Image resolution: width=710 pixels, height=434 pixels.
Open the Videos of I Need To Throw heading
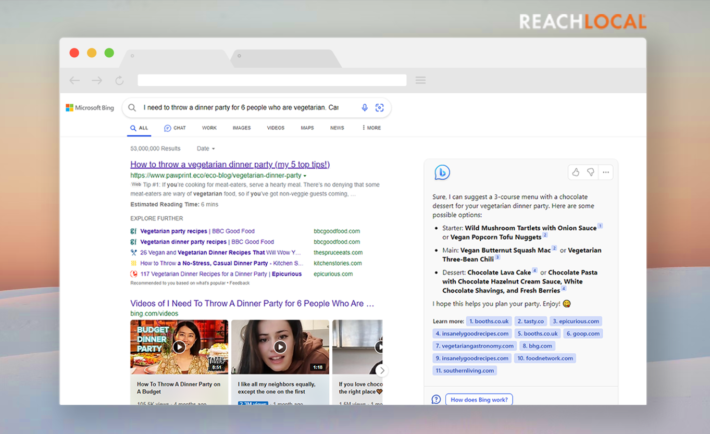pyautogui.click(x=252, y=304)
